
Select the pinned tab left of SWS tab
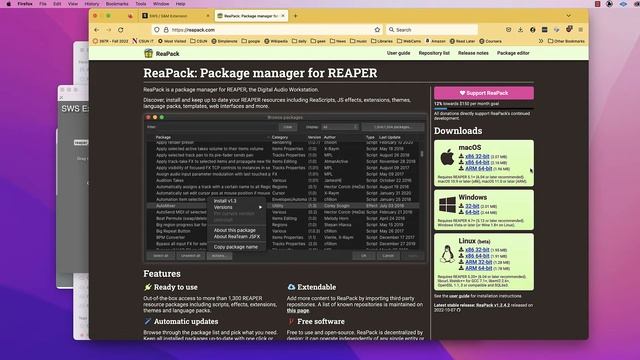[130, 16]
